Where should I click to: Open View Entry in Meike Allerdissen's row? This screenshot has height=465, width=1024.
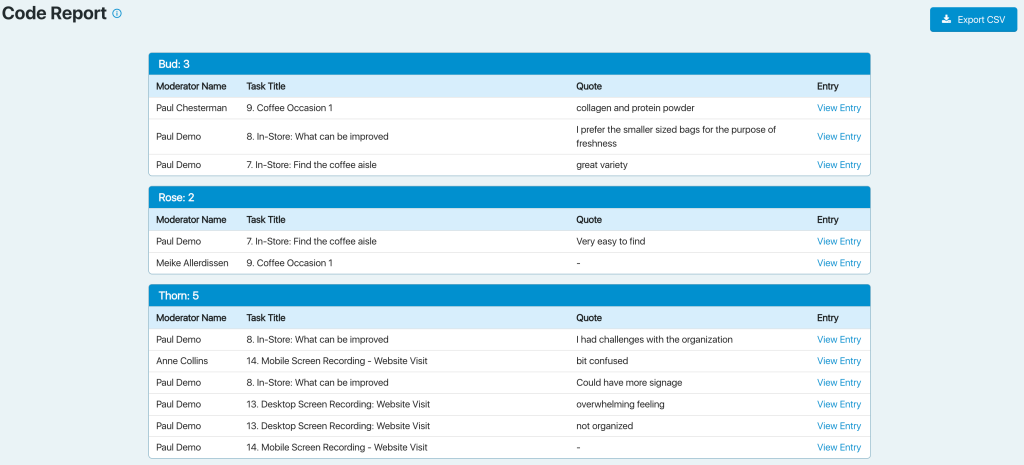tap(839, 263)
